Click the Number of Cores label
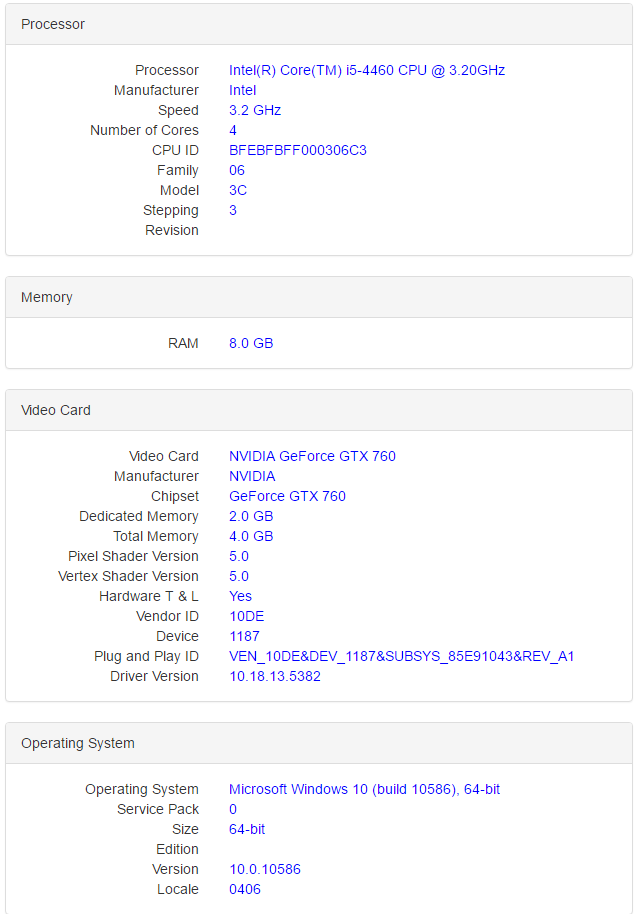The image size is (644, 914). tap(144, 130)
